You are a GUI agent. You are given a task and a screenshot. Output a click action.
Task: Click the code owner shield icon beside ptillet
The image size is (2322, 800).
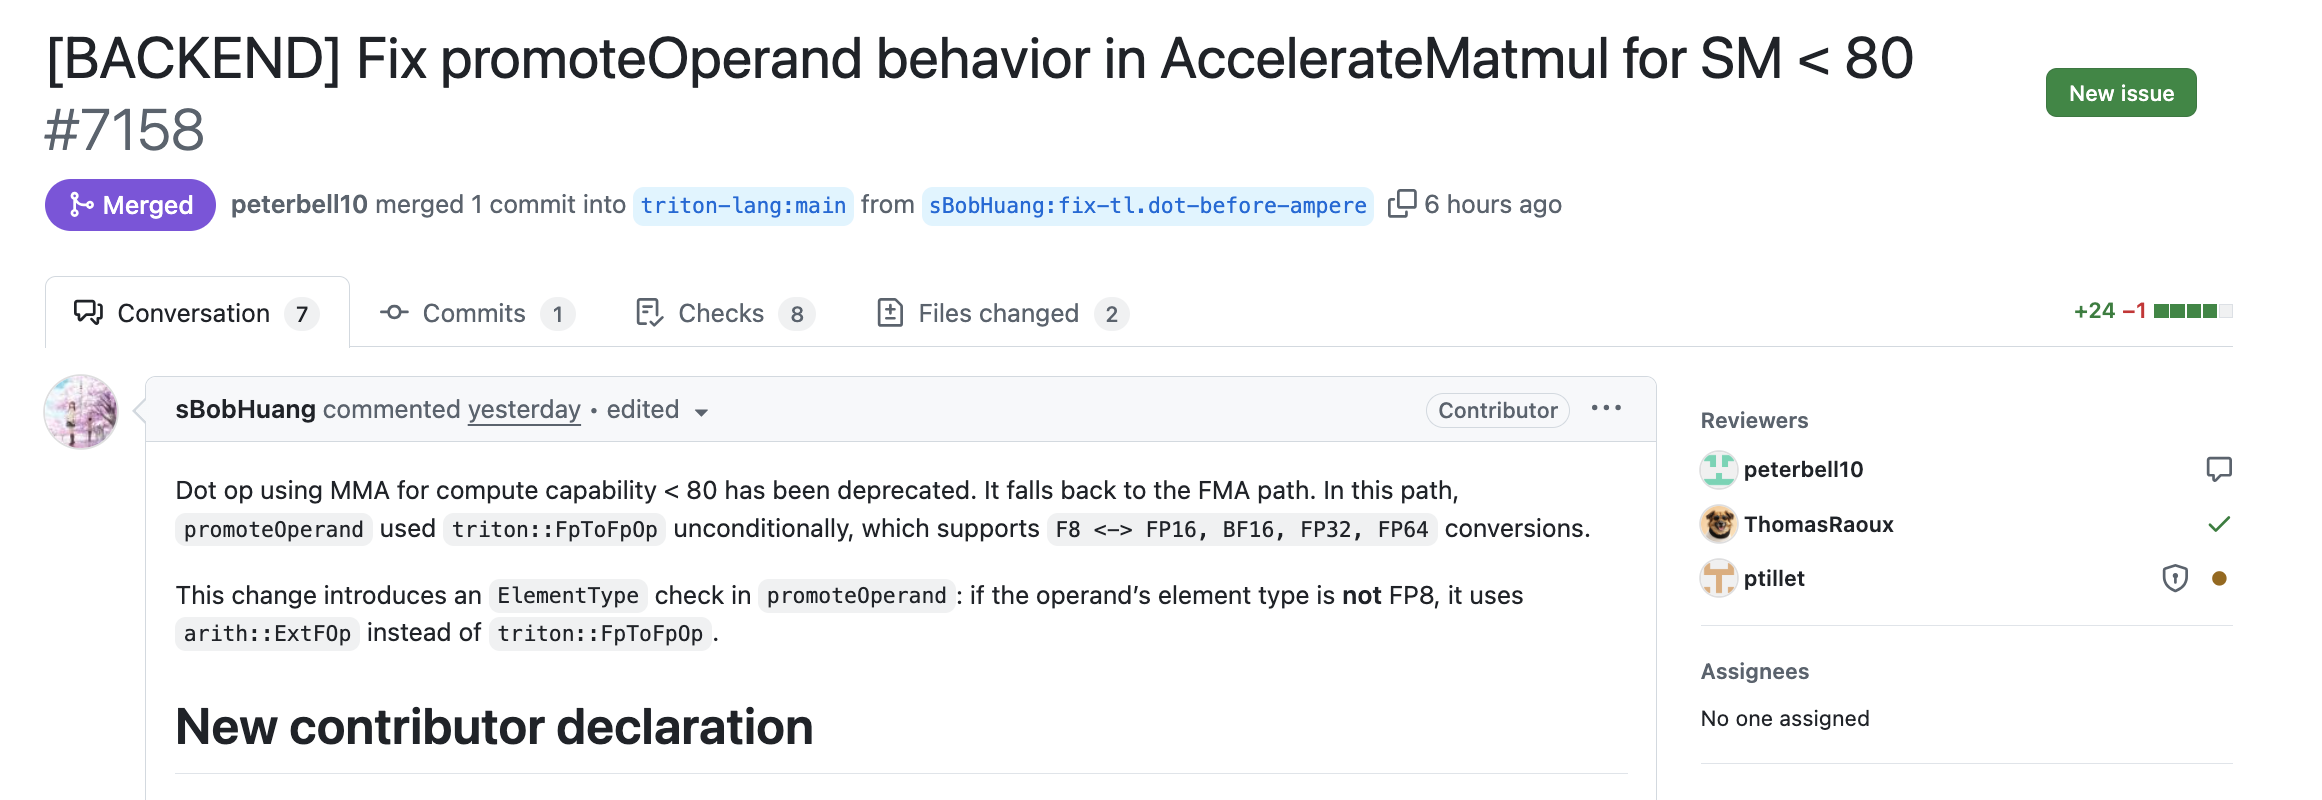pos(2174,578)
